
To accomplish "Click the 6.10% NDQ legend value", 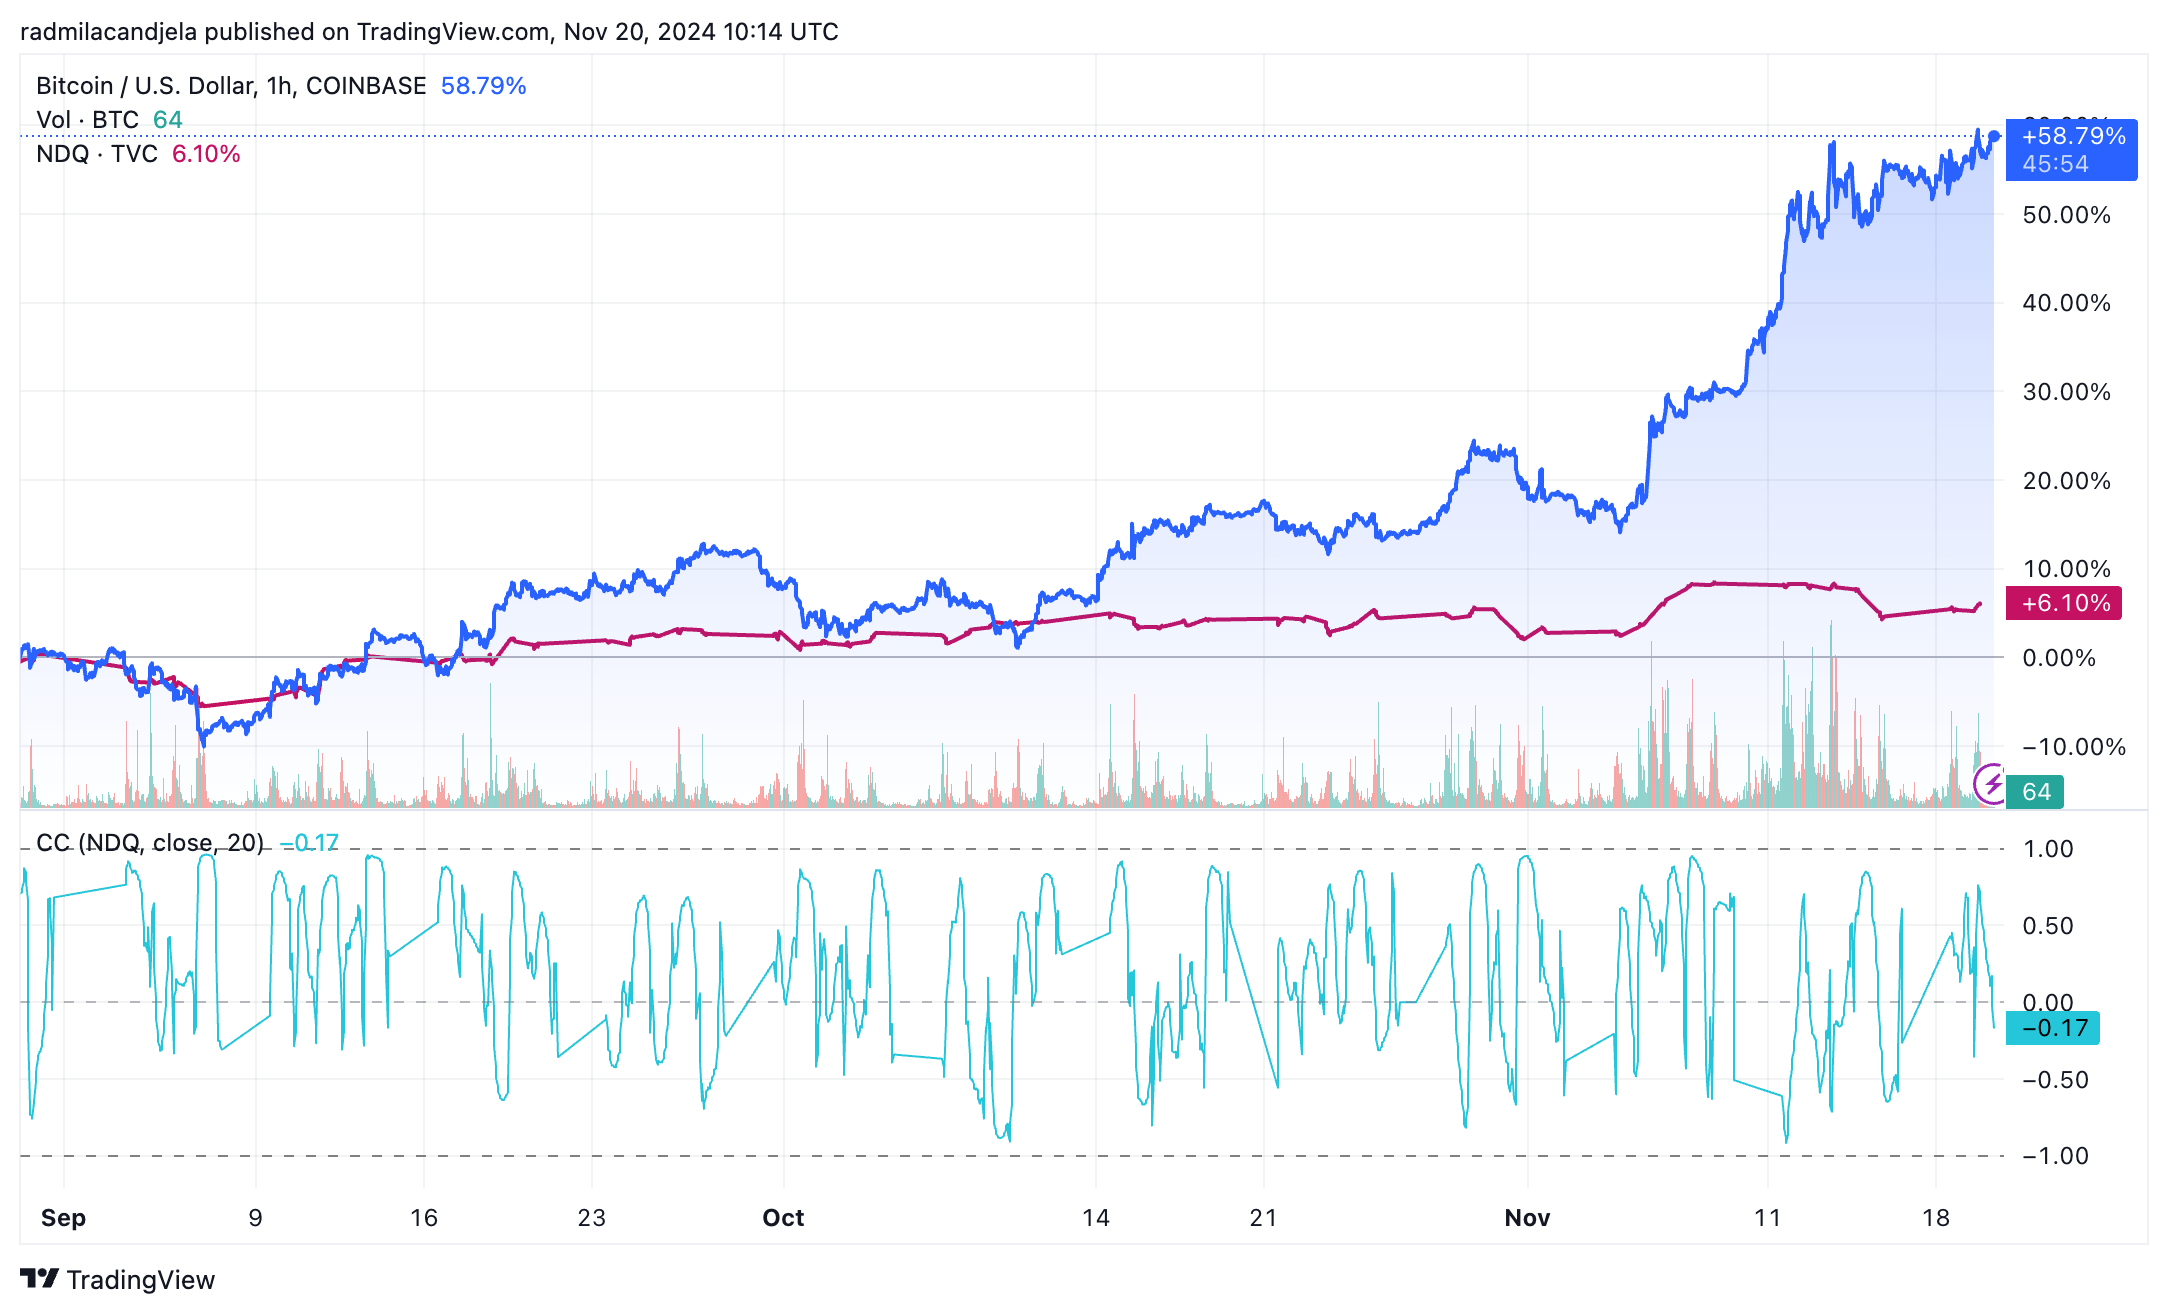I will [x=206, y=154].
